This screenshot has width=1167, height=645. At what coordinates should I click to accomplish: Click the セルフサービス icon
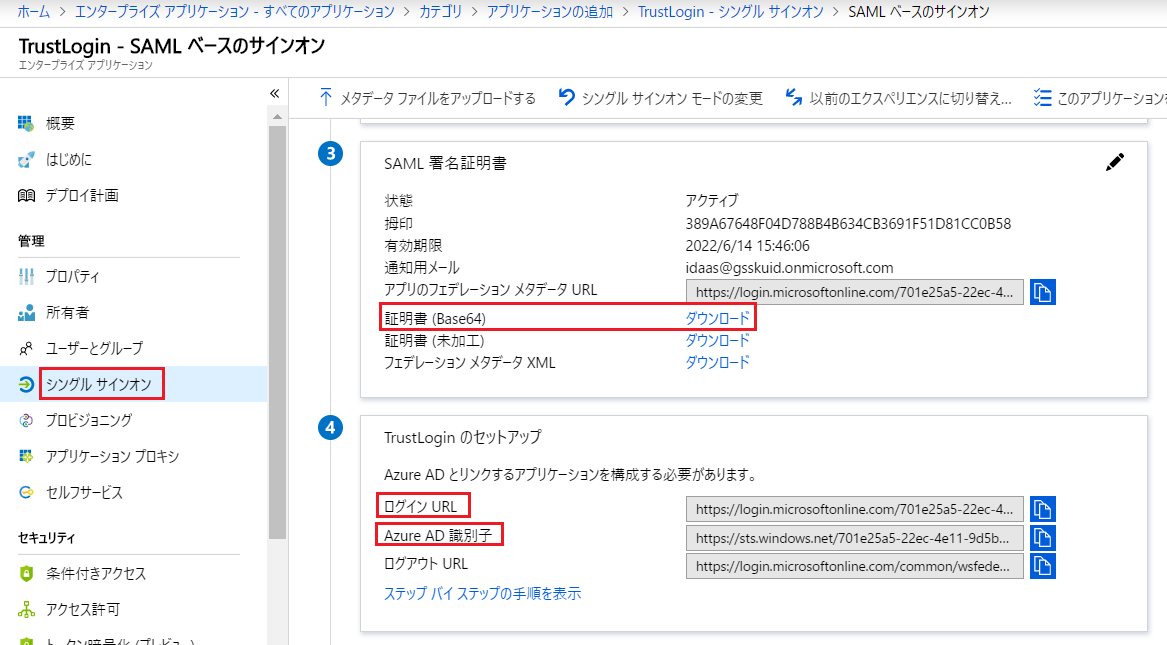point(26,492)
